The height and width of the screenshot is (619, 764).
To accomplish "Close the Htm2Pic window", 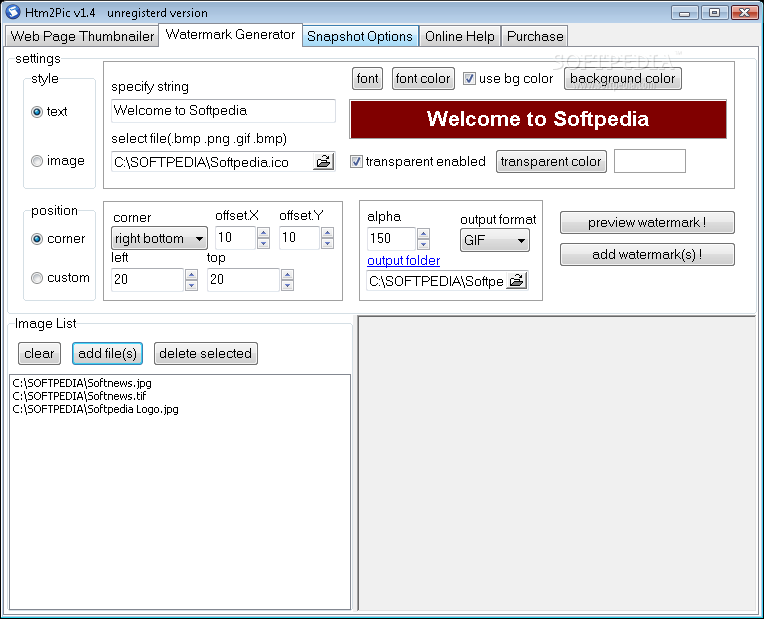I will [745, 13].
